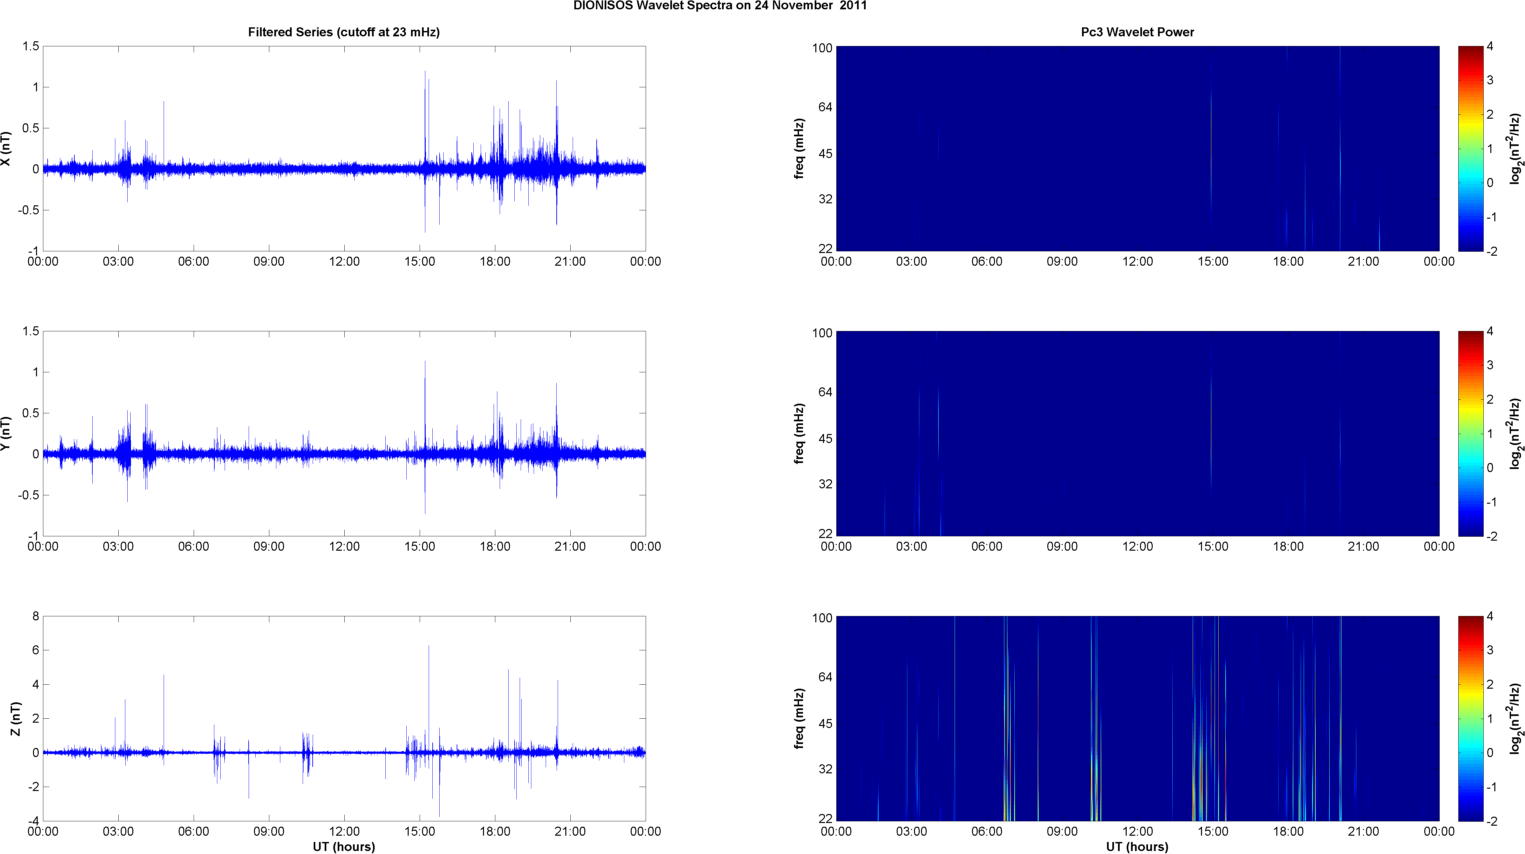Screen dimensions: 1525x854
Task: Click the top X-component wavelet power spectrogram
Action: tap(1137, 149)
